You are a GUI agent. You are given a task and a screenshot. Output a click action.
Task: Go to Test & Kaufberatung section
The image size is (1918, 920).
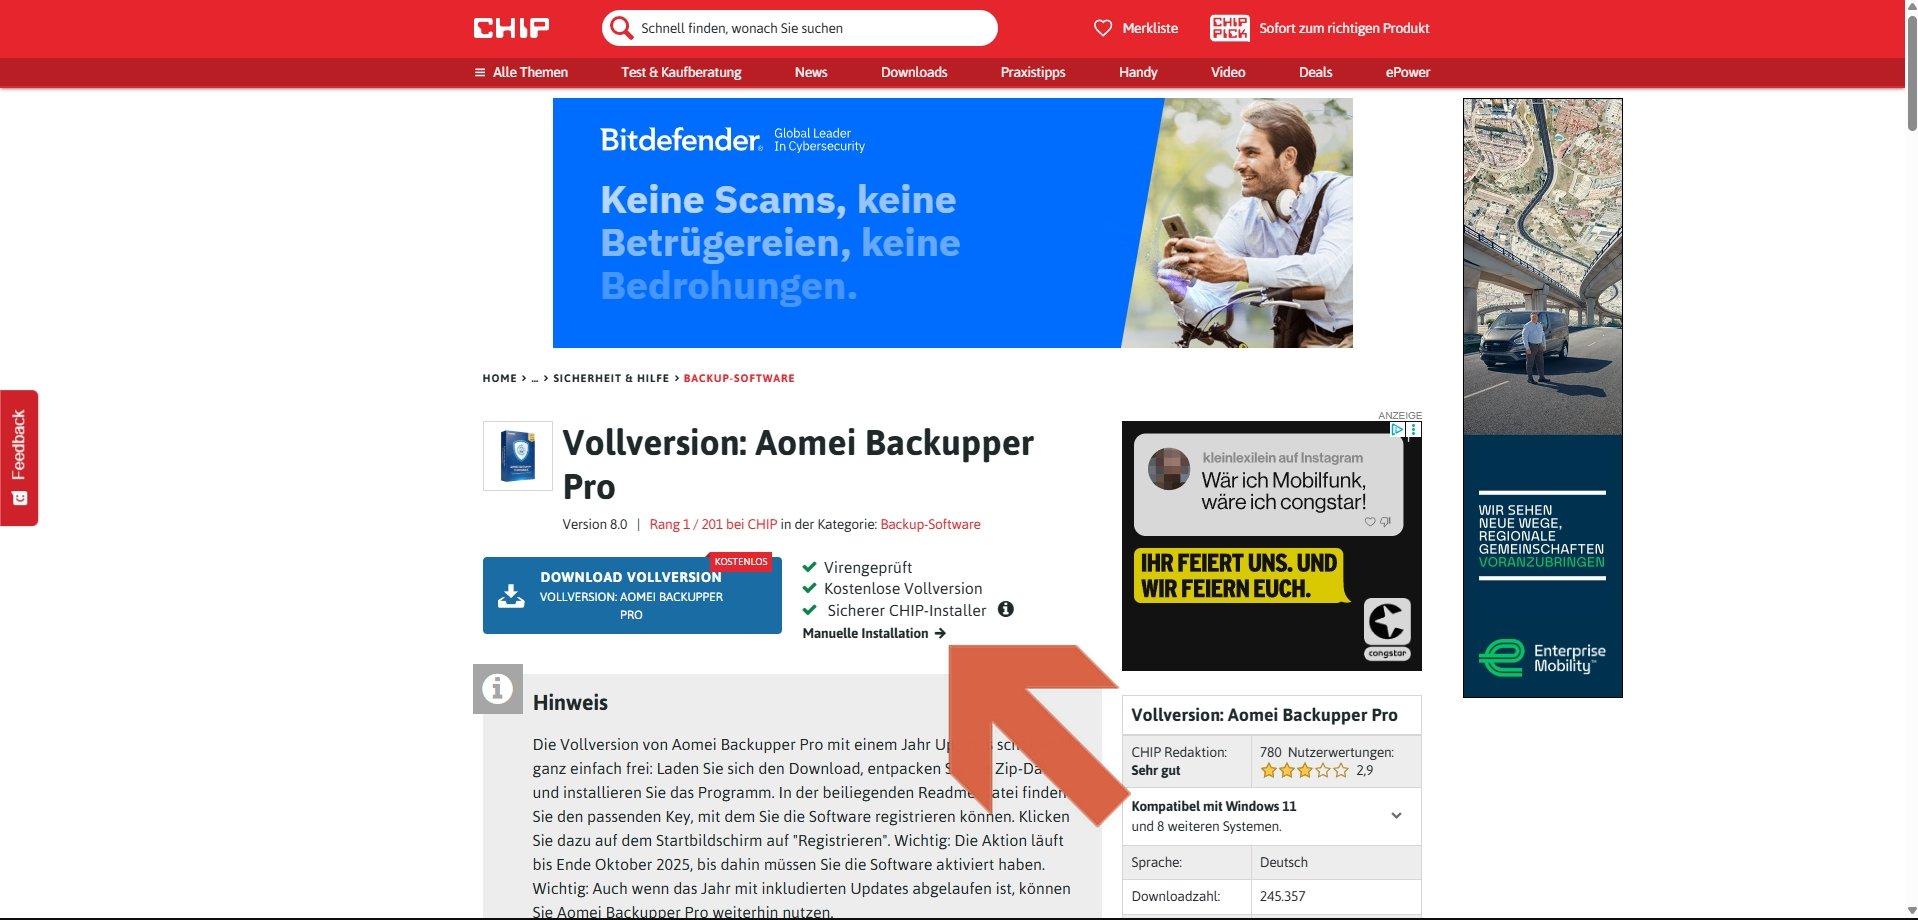681,72
